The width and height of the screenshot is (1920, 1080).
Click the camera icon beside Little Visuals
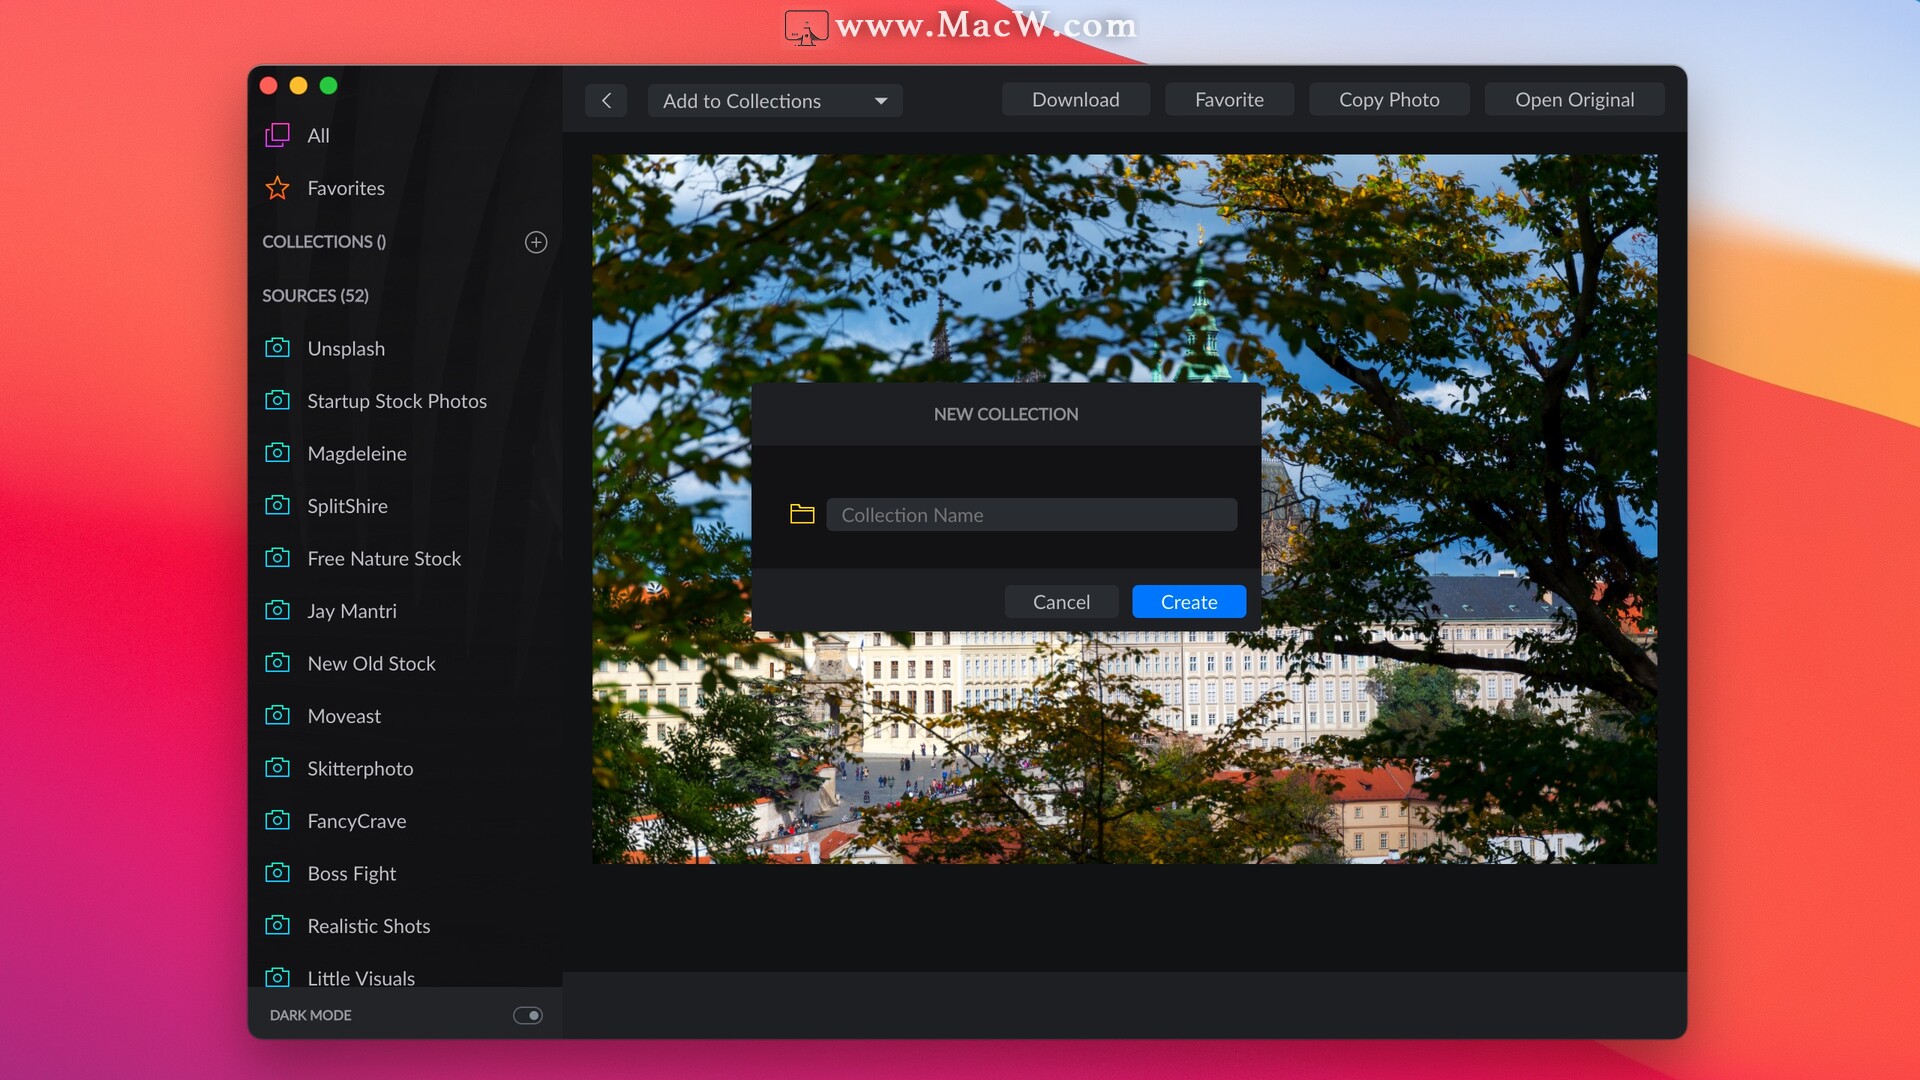pos(277,977)
